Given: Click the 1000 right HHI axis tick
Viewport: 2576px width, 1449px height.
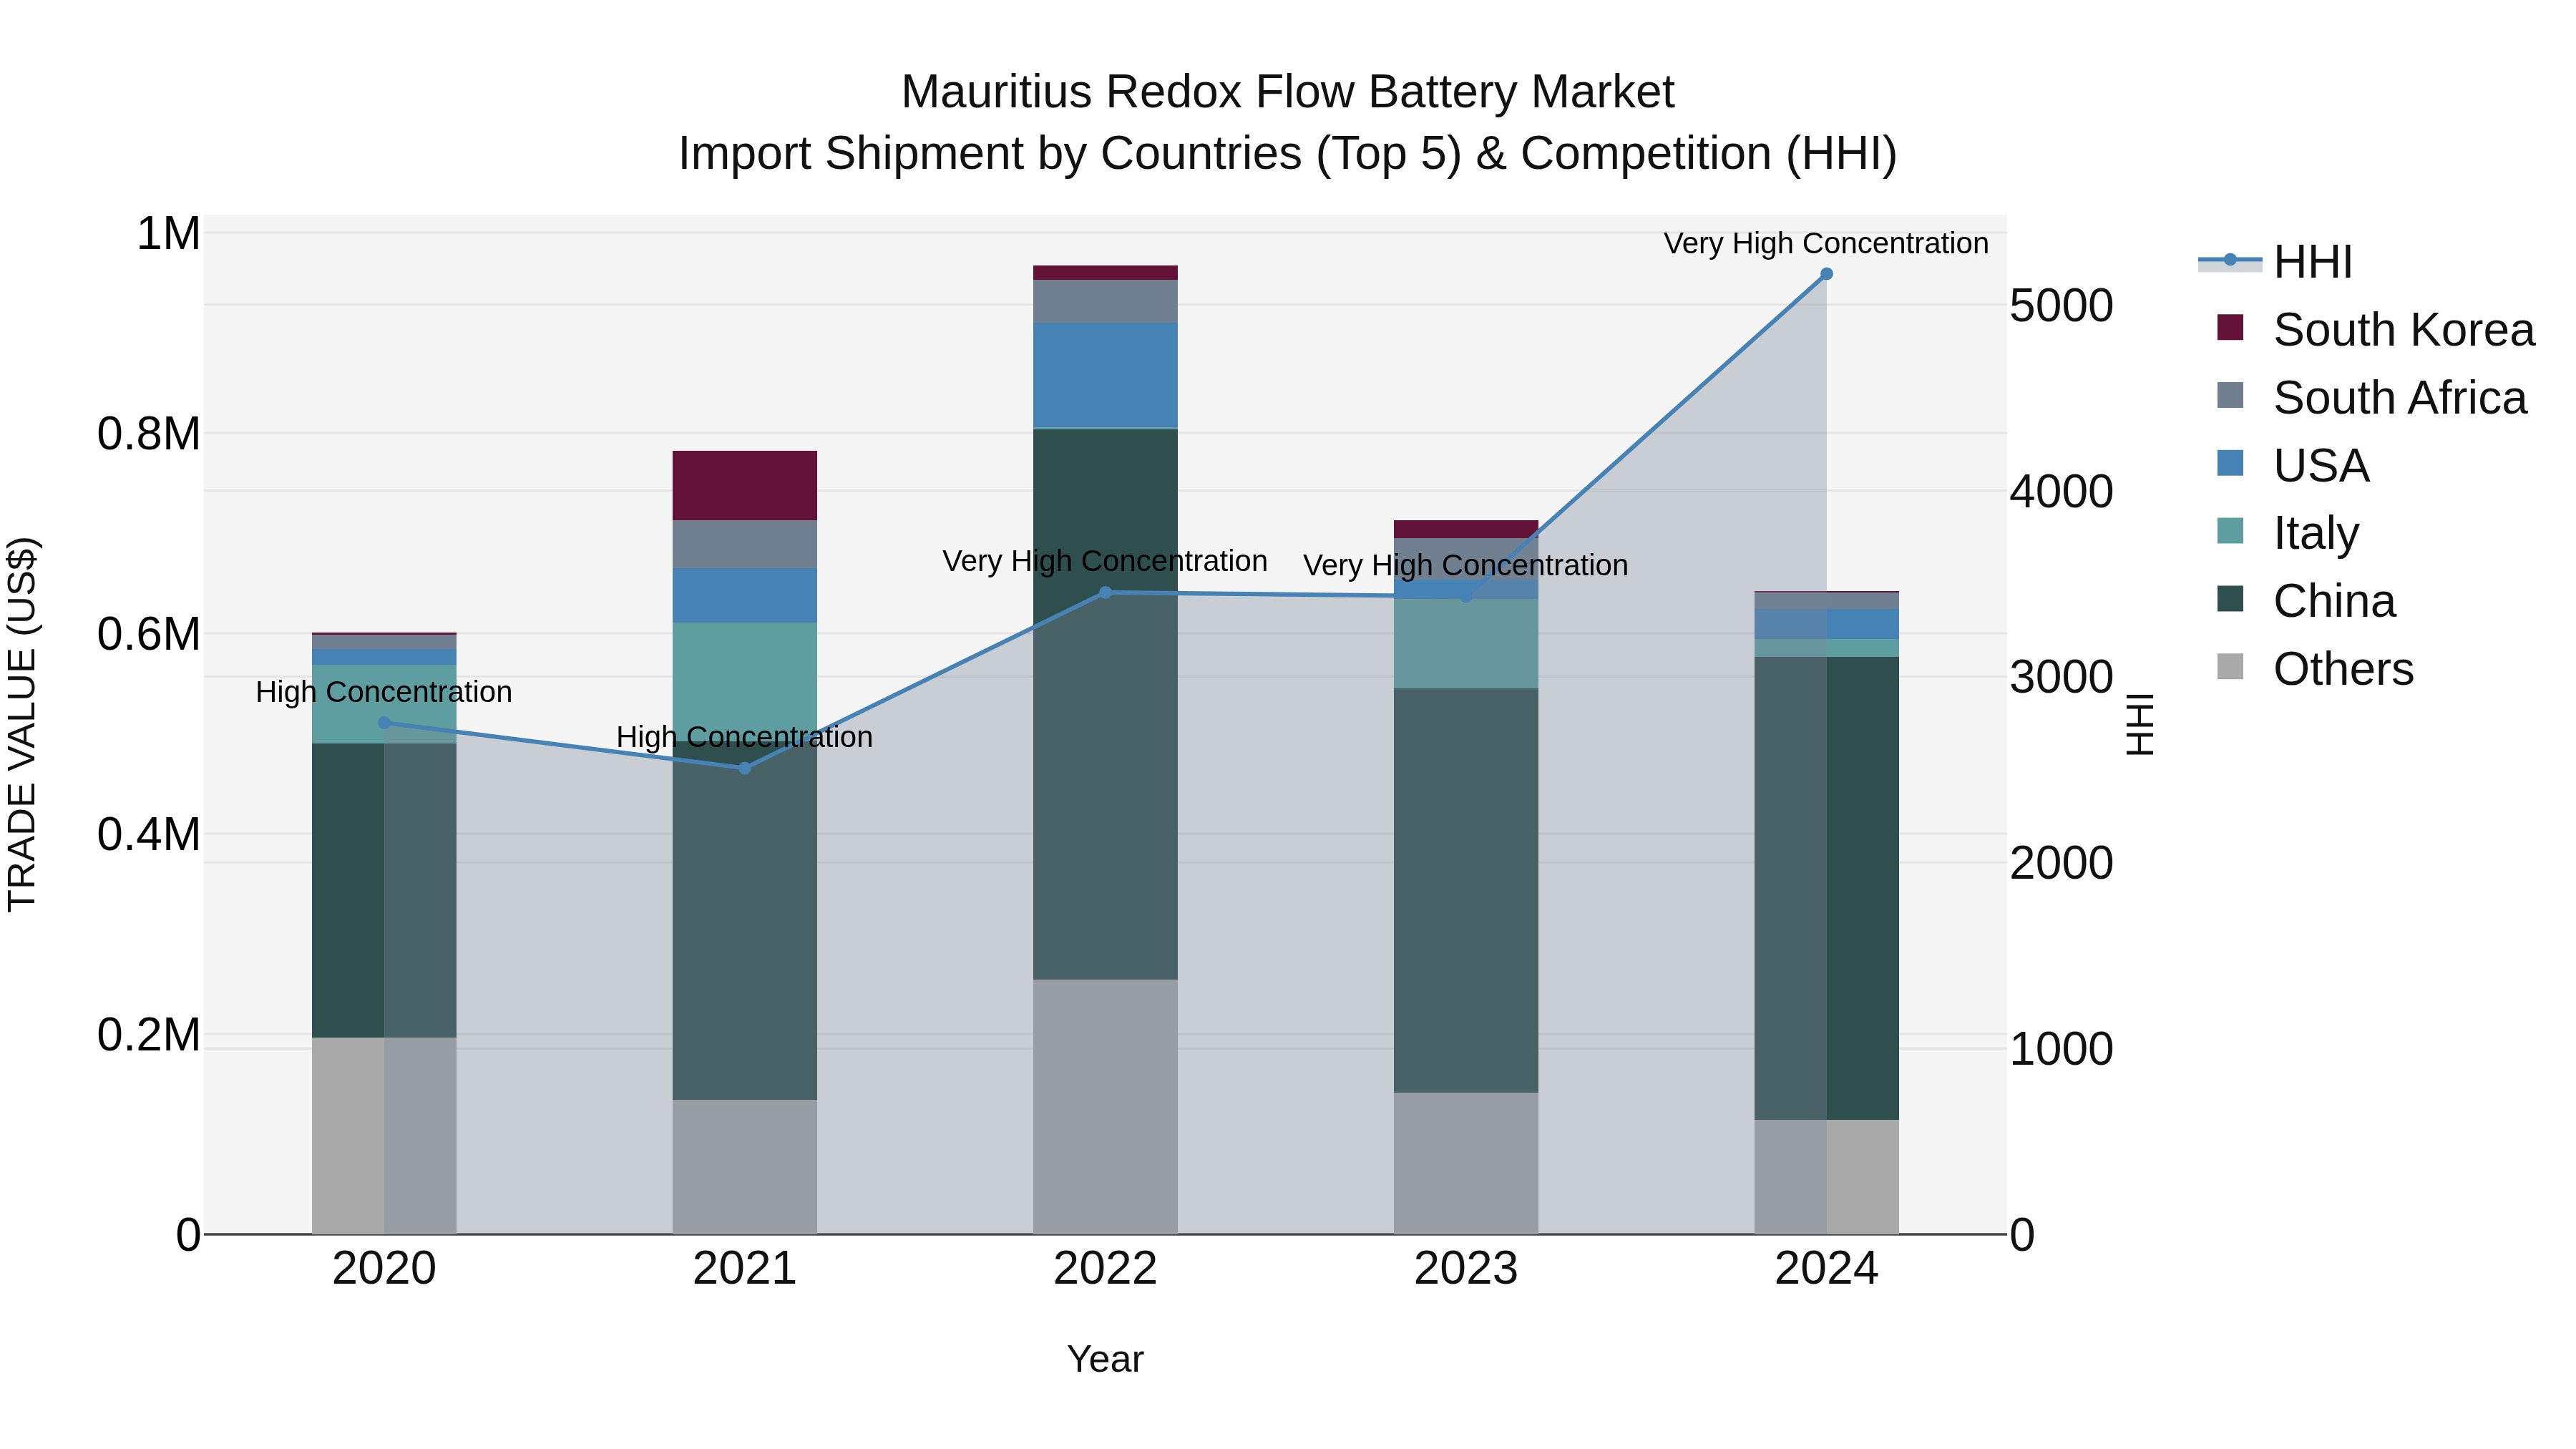Looking at the screenshot, I should point(2062,1049).
